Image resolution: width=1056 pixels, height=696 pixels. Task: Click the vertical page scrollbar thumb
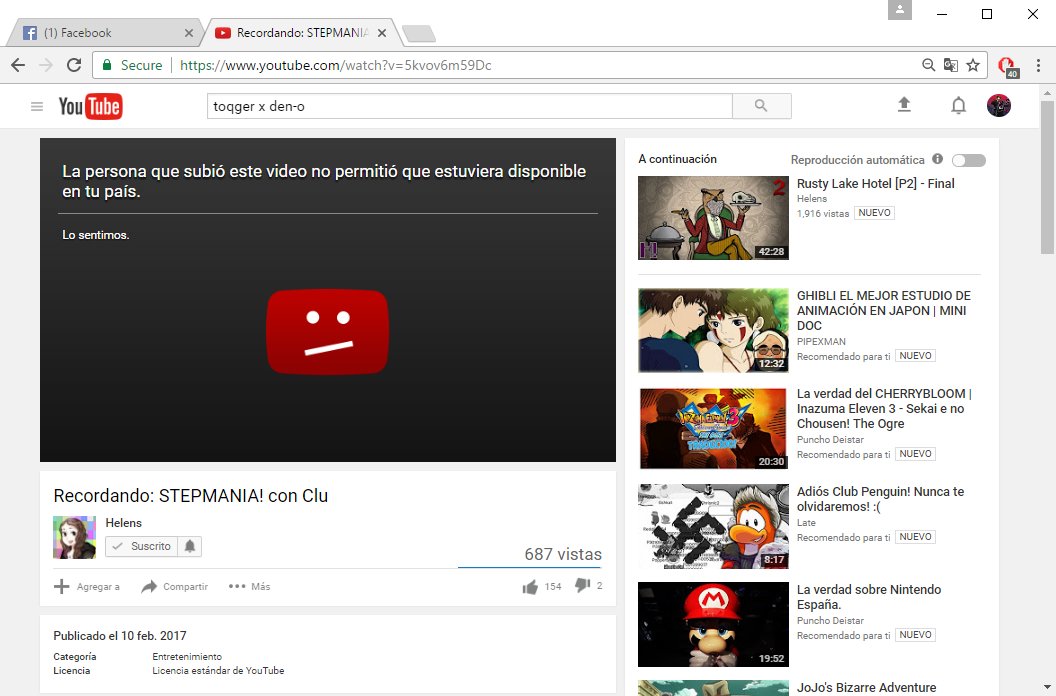click(1047, 177)
